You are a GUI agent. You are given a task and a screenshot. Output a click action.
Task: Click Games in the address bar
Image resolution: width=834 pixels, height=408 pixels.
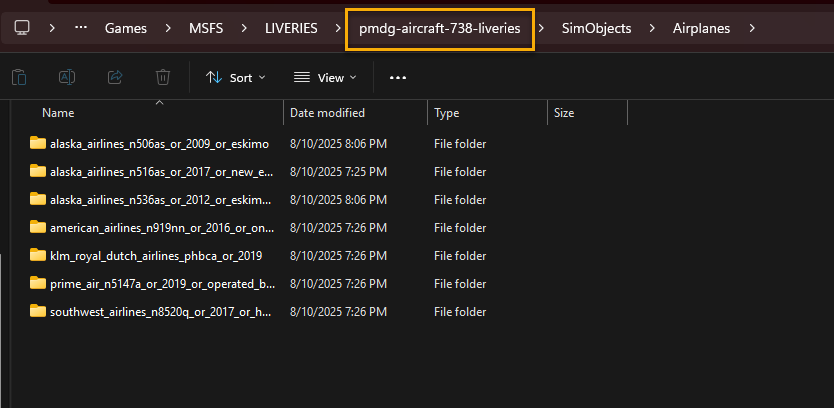coord(126,28)
